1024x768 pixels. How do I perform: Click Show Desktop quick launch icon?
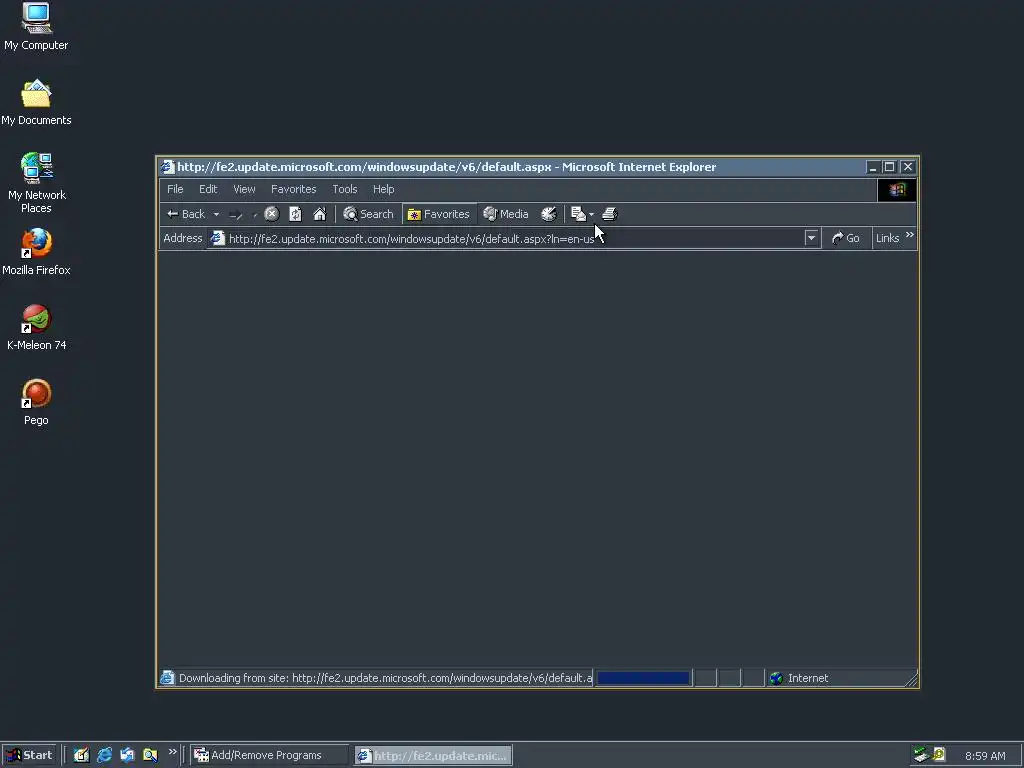point(81,755)
